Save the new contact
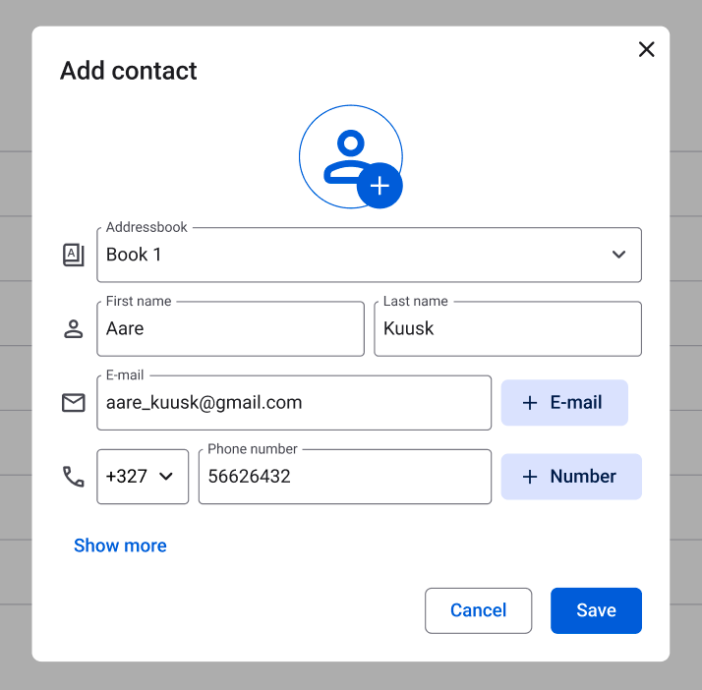702x690 pixels. coord(596,611)
